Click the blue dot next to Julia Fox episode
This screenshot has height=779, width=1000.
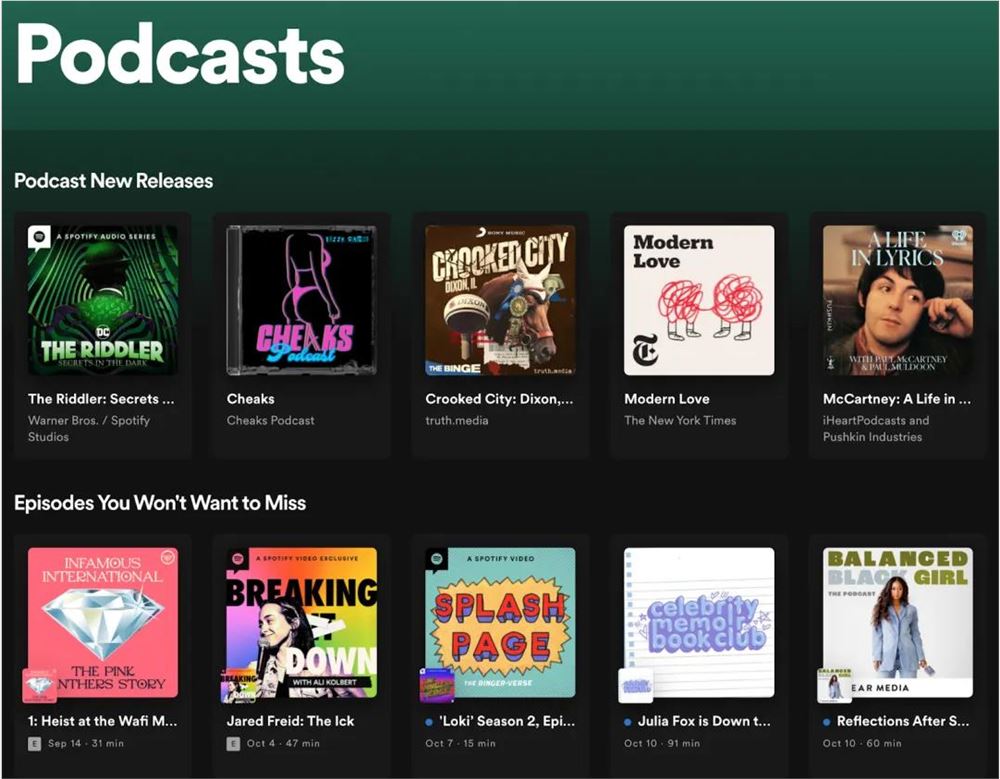[628, 722]
